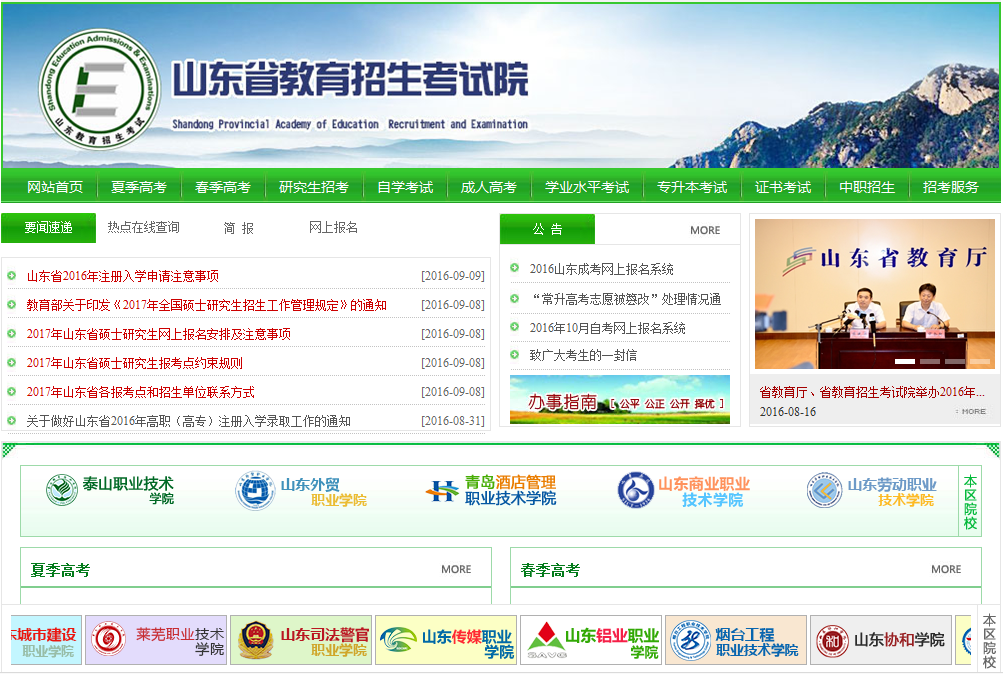Click the 春季高考 section heading
1003x674 pixels.
coord(550,570)
